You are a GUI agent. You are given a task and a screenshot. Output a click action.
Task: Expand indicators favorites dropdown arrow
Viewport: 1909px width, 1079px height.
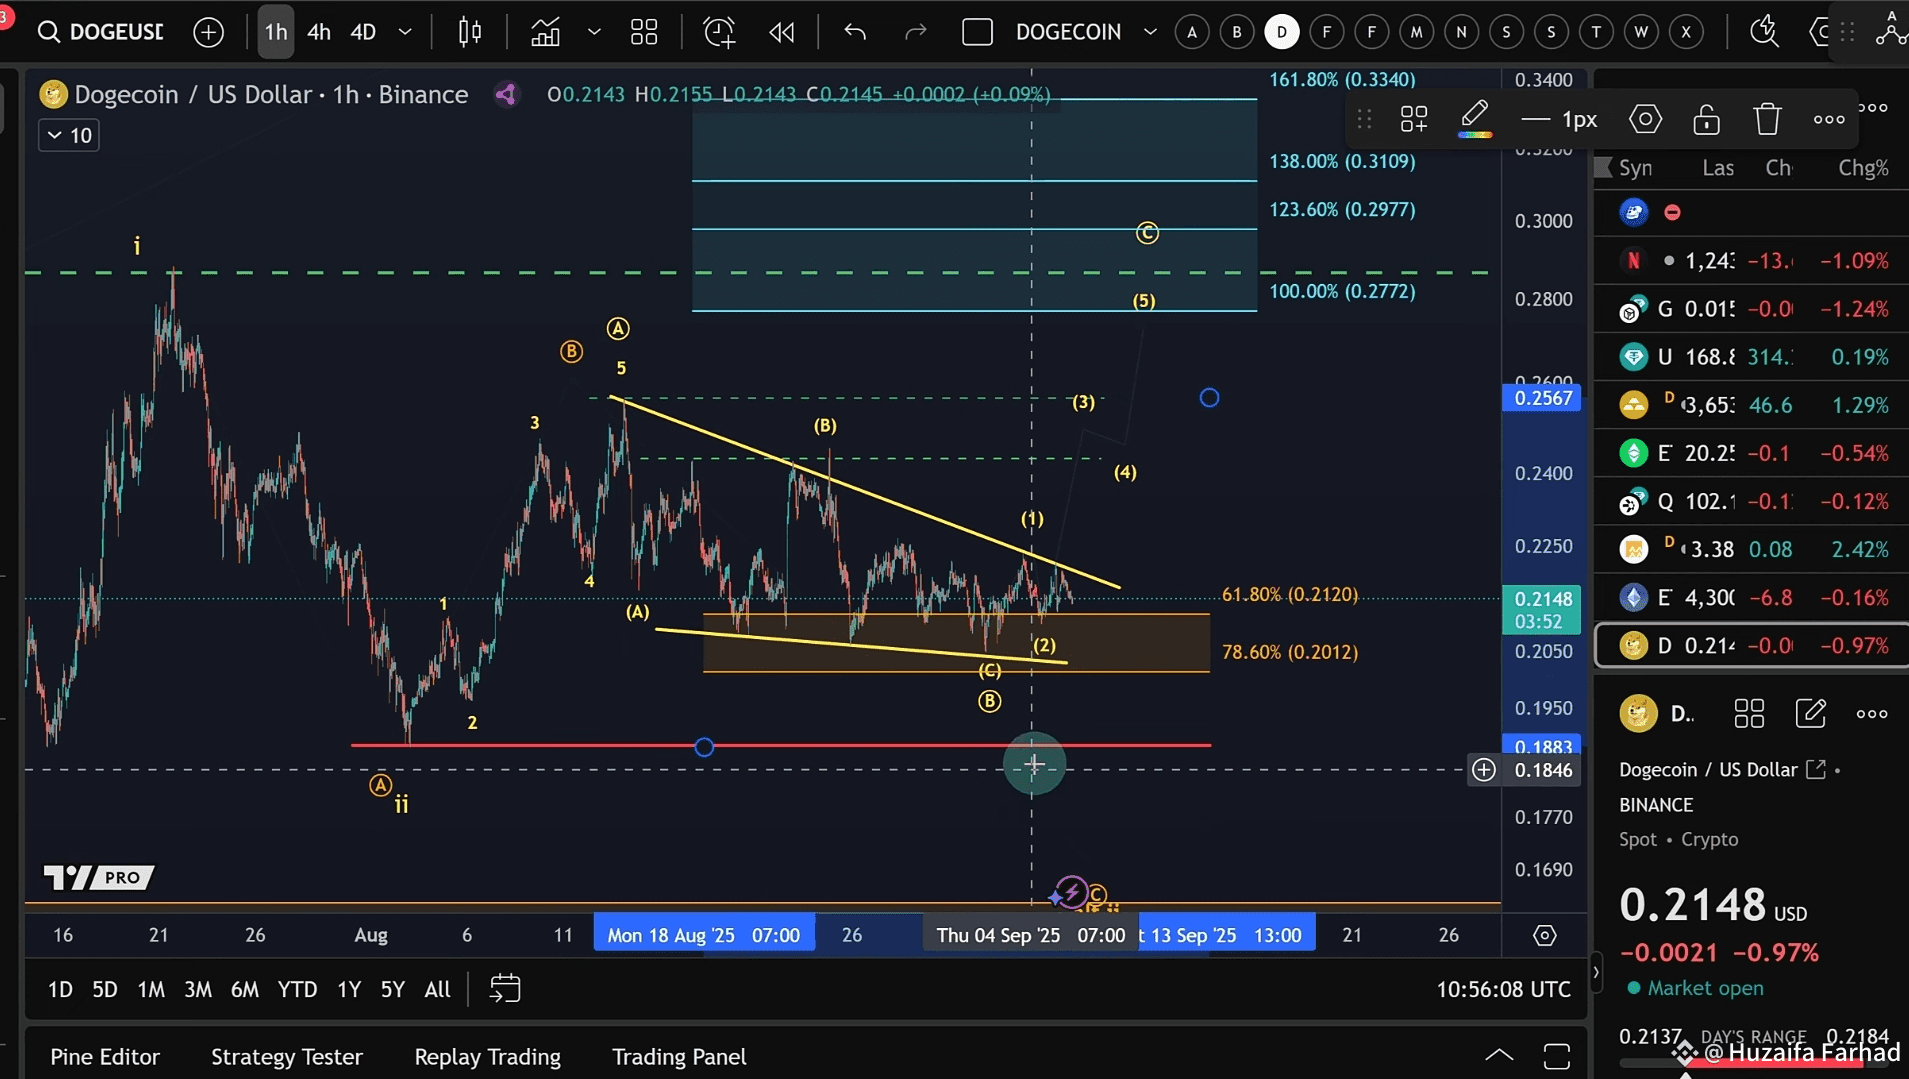594,32
